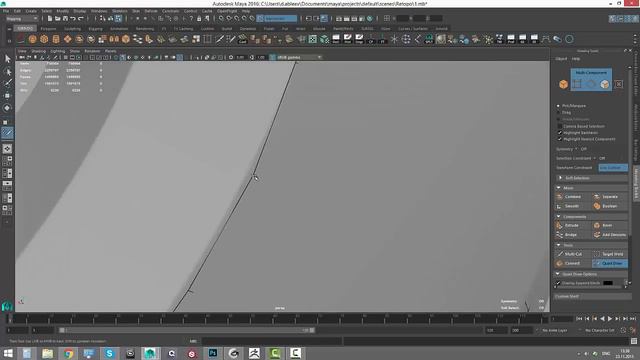Viewport: 640px width, 360px height.
Task: Click the time range slider bar
Action: [x=187, y=330]
